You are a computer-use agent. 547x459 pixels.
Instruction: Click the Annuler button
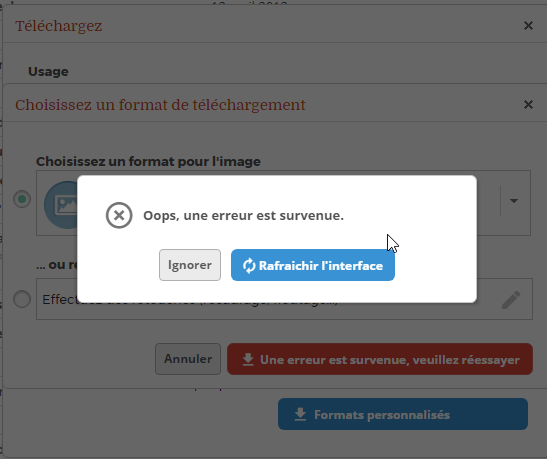click(188, 359)
